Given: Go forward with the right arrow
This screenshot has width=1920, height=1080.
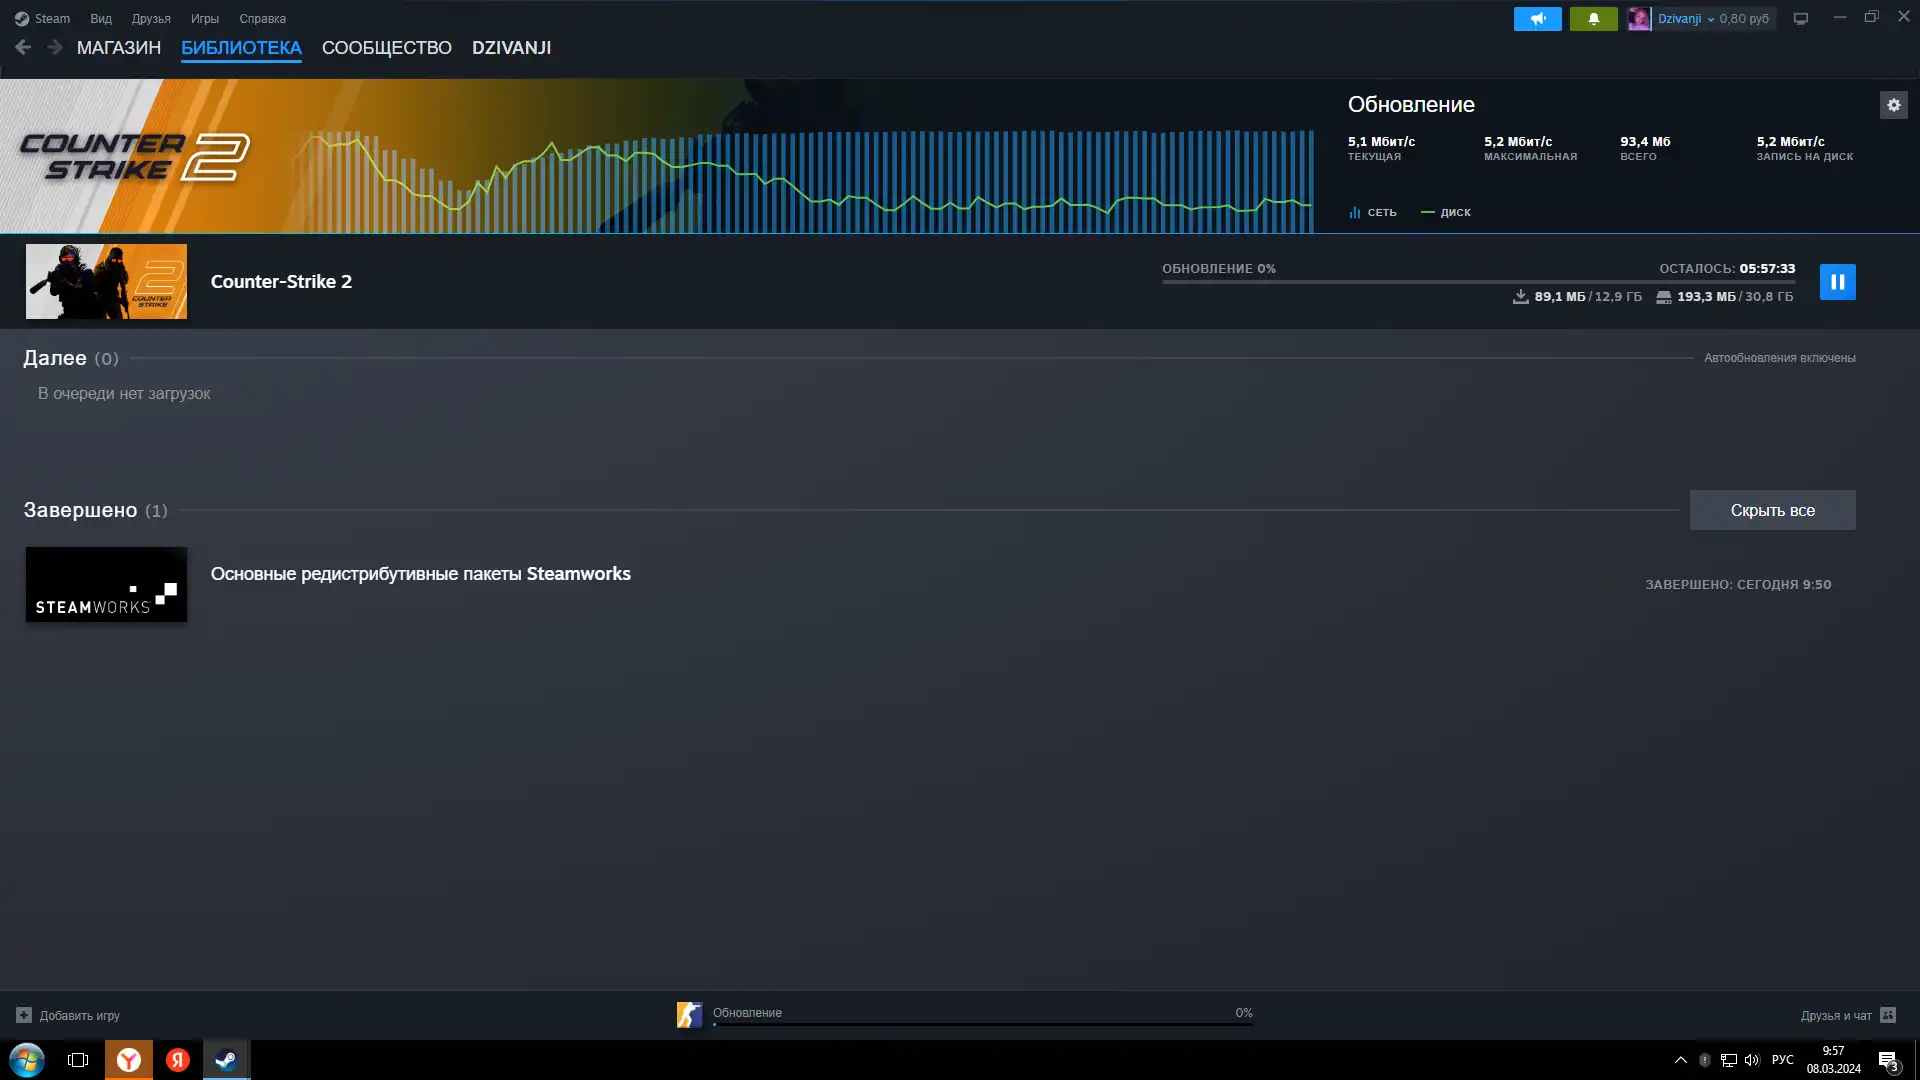Looking at the screenshot, I should point(55,47).
